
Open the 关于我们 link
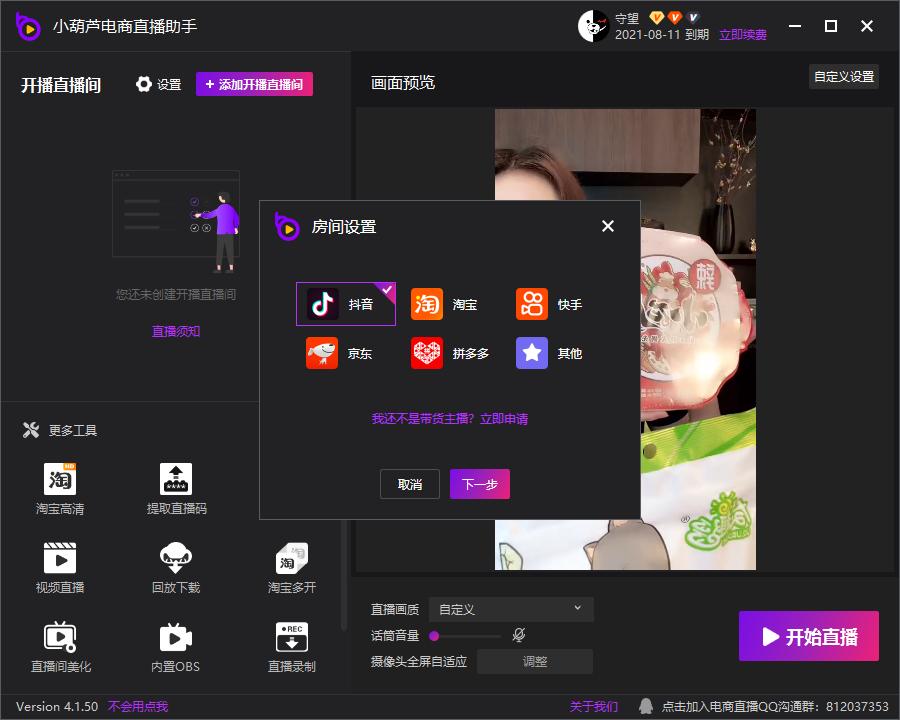(593, 706)
